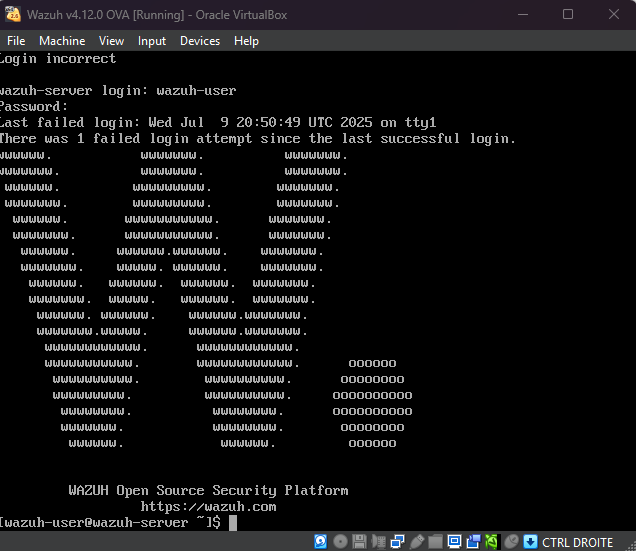Click the display settings status icon
Screen dimensions: 636x551
click(455, 541)
